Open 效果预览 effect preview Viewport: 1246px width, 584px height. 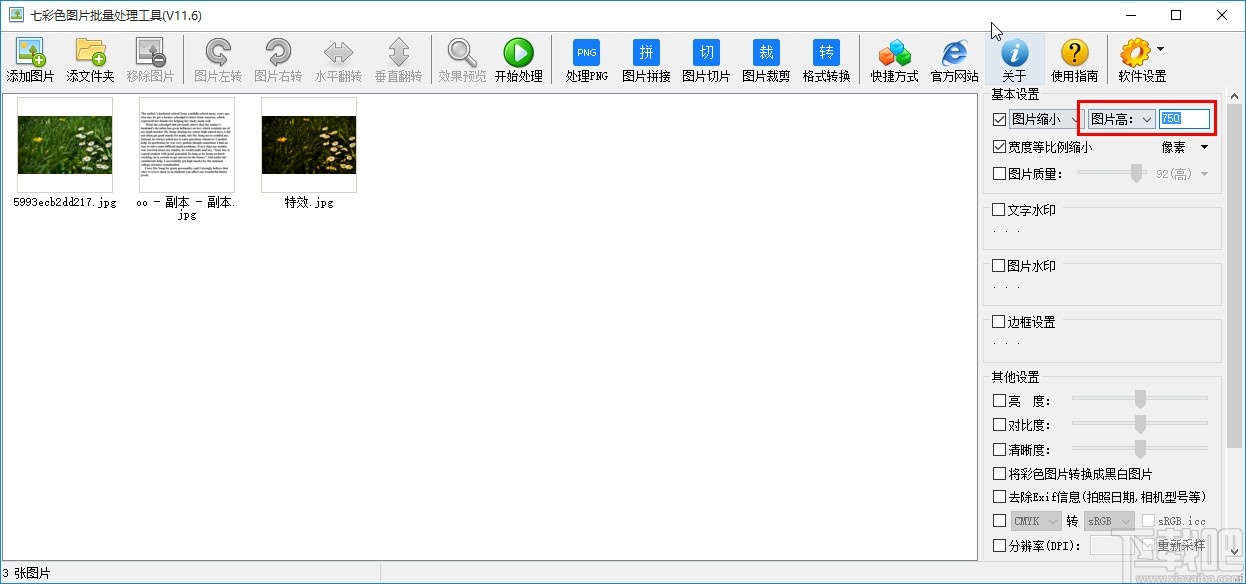(462, 60)
